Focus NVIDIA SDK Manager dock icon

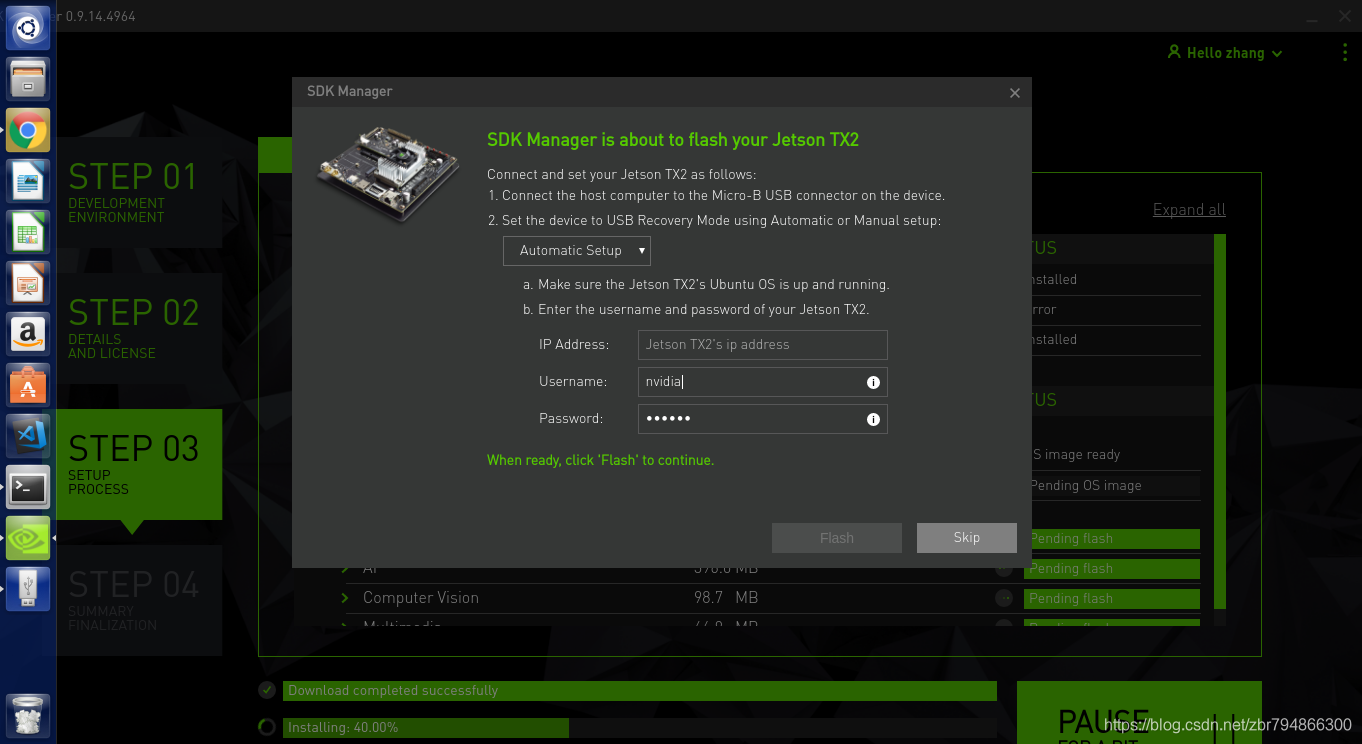[x=28, y=538]
